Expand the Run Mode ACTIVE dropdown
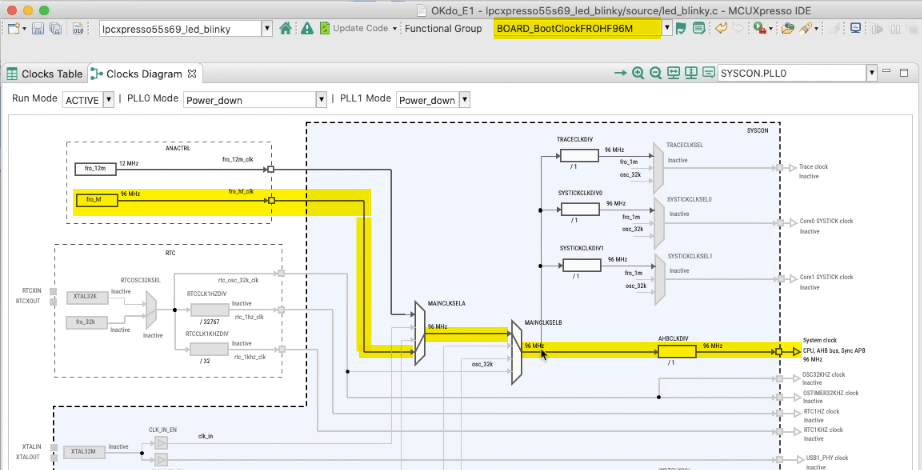The width and height of the screenshot is (922, 470). tap(108, 100)
